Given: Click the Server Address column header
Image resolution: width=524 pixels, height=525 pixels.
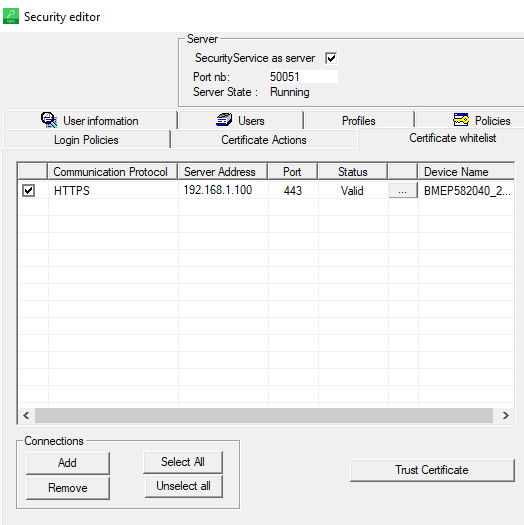Looking at the screenshot, I should 223,172.
